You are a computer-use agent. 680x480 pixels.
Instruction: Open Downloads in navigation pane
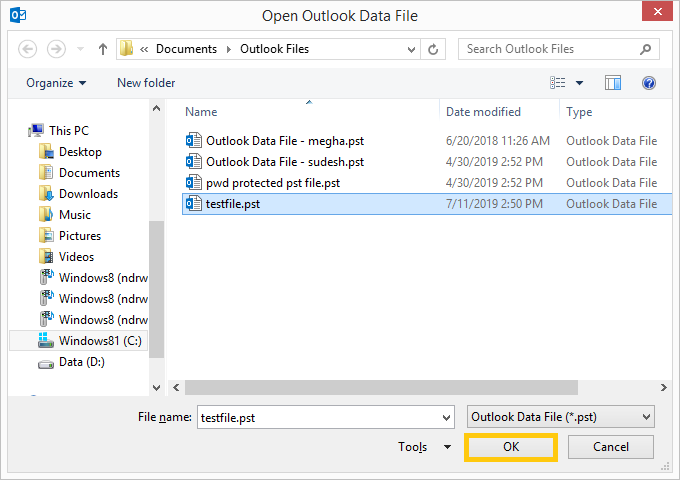(x=88, y=194)
